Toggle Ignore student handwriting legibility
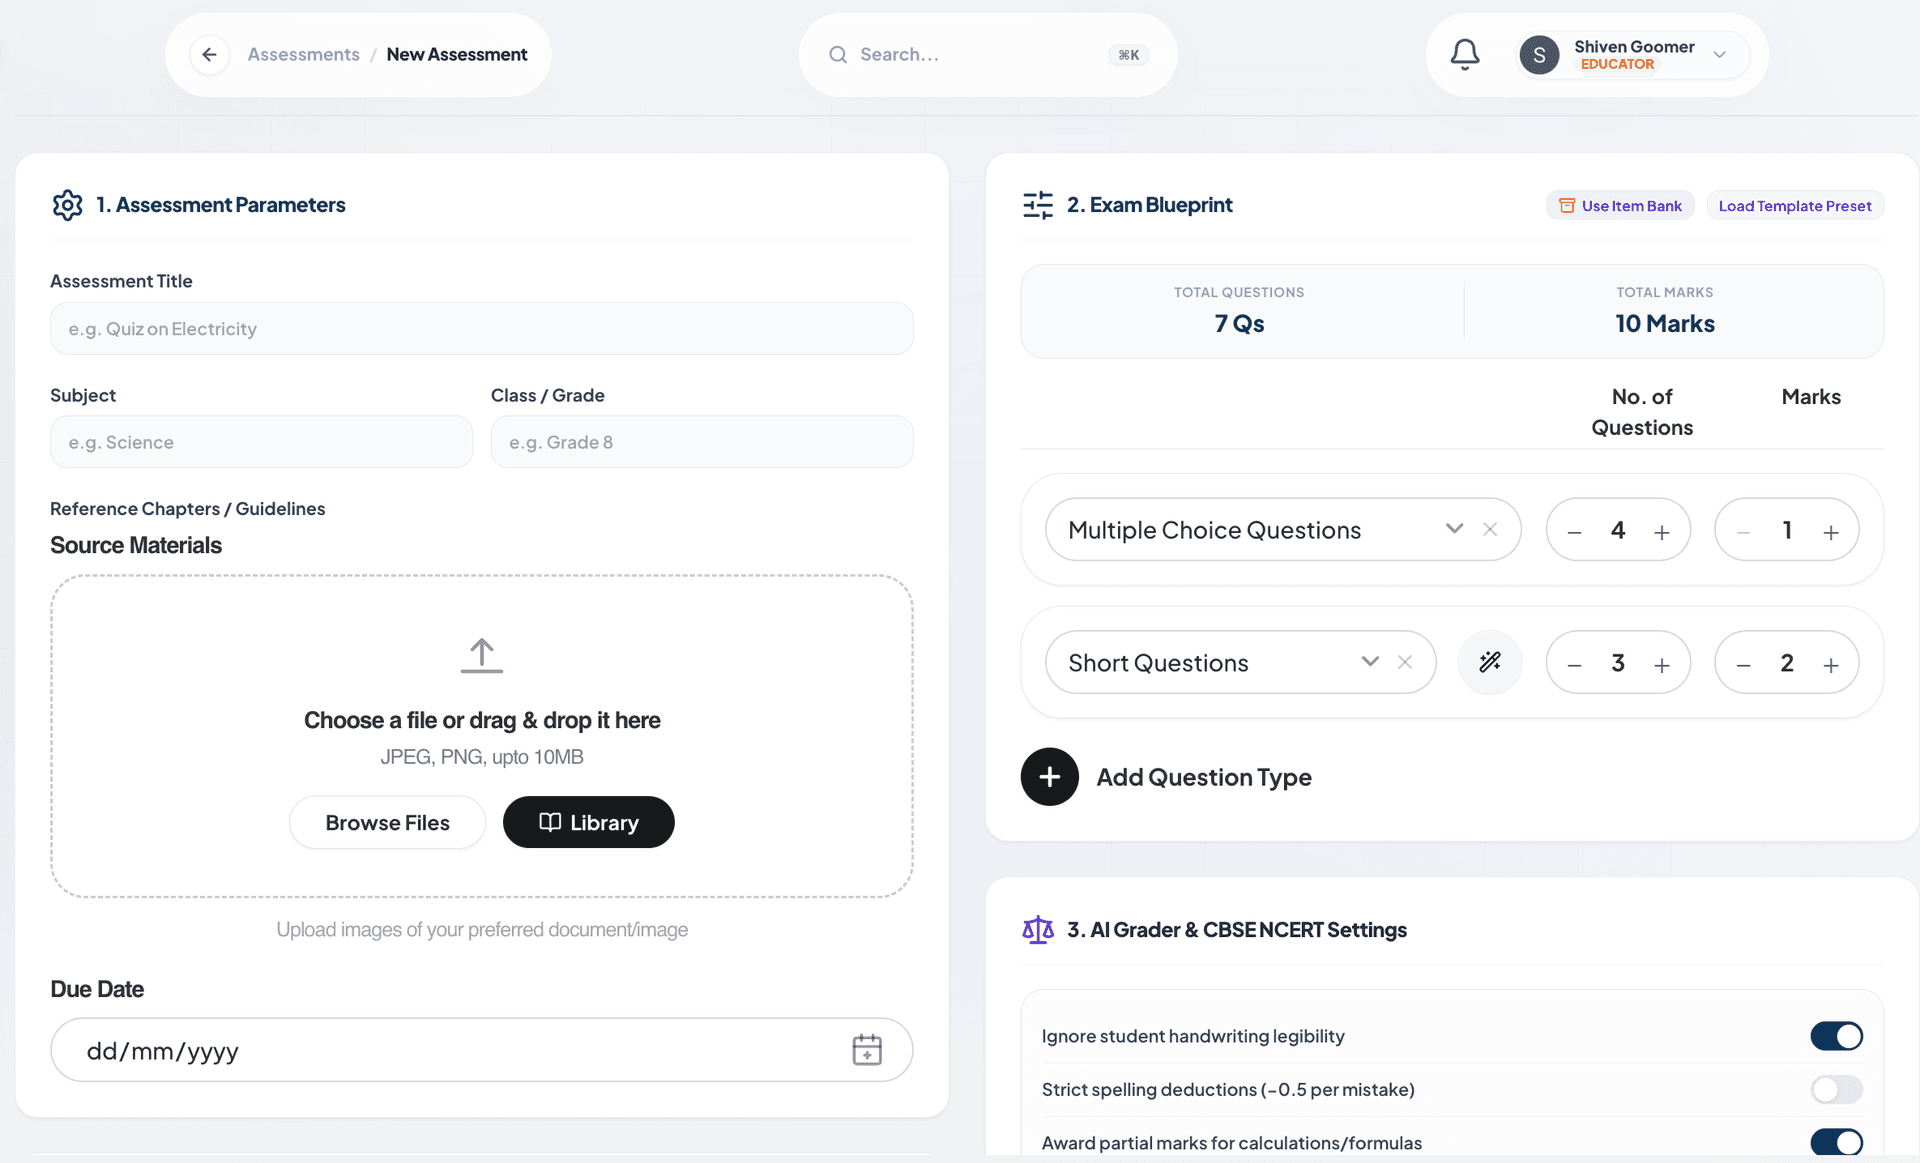 pos(1837,1036)
